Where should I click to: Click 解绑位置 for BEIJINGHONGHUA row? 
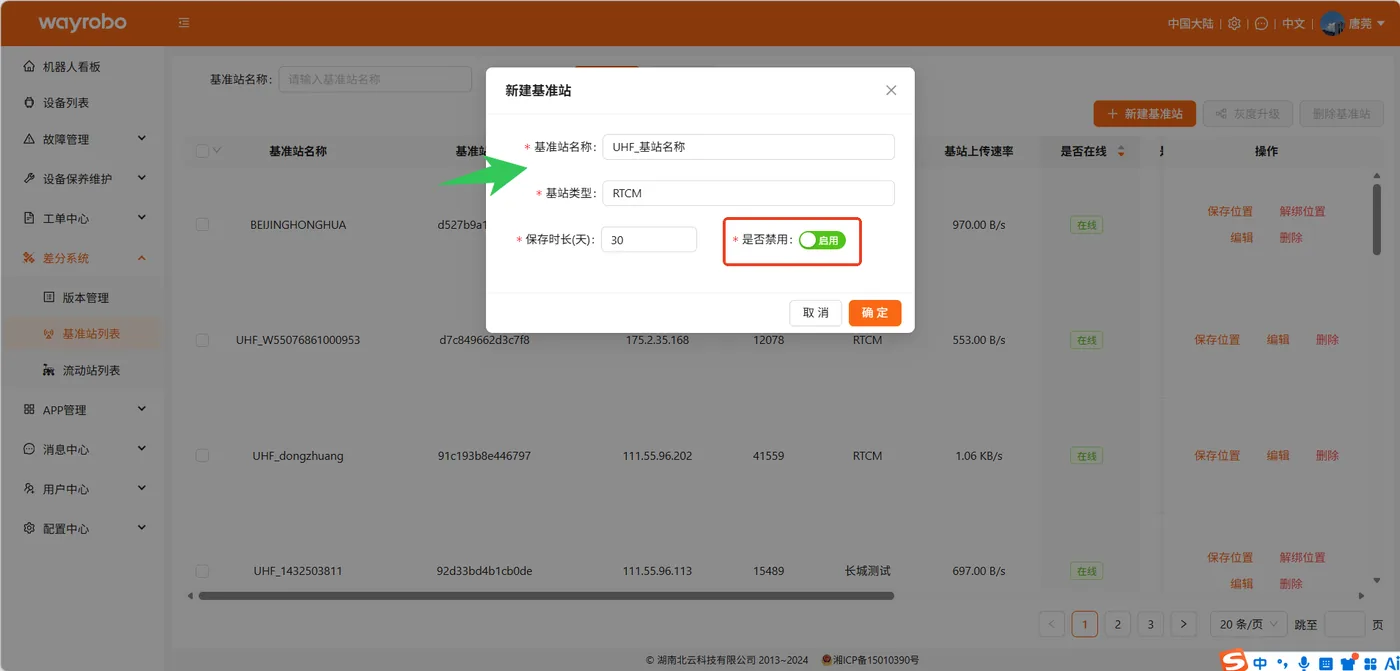pos(1302,212)
